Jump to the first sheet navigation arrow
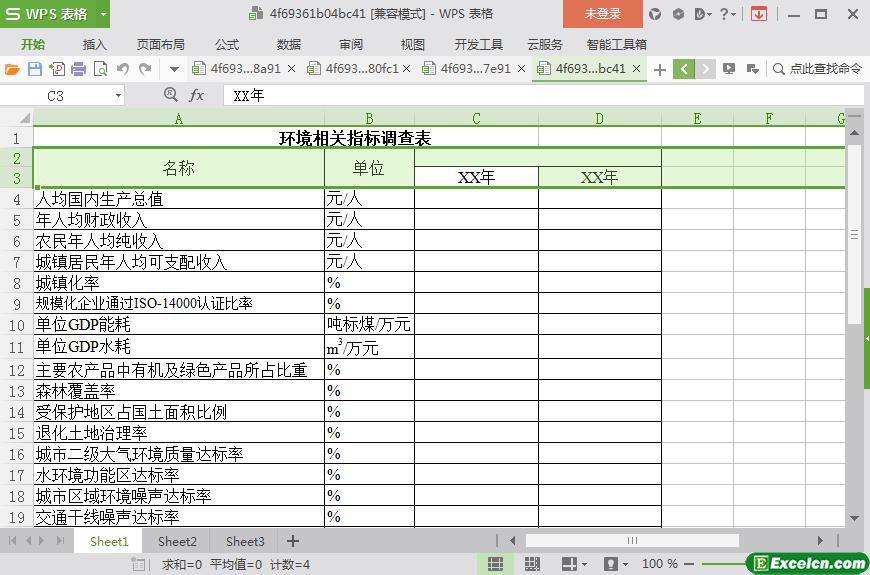This screenshot has width=870, height=575. coord(12,541)
